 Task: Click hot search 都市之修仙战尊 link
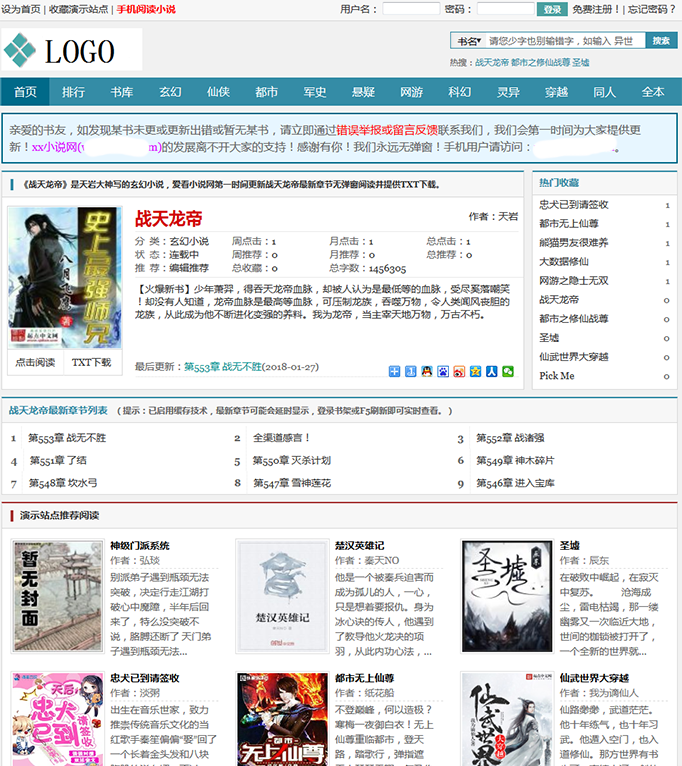point(541,63)
